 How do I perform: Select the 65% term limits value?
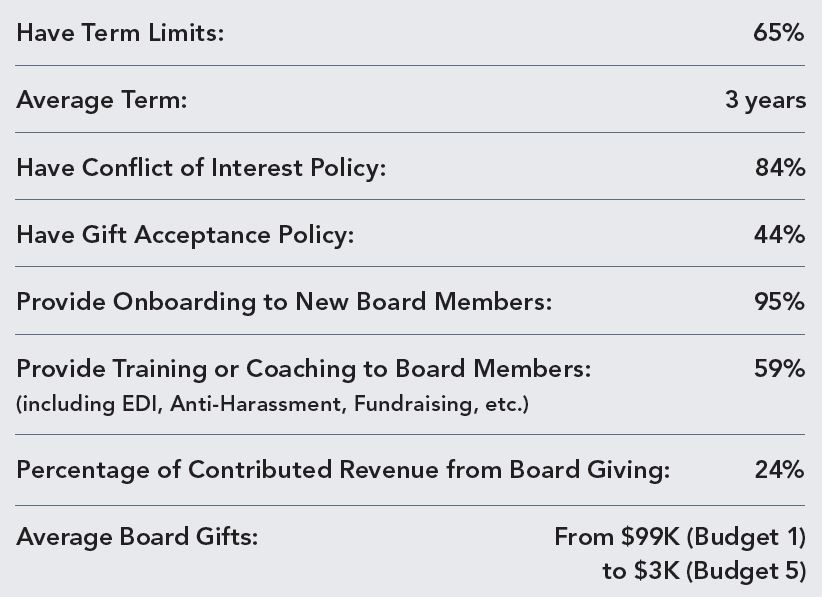pyautogui.click(x=778, y=33)
